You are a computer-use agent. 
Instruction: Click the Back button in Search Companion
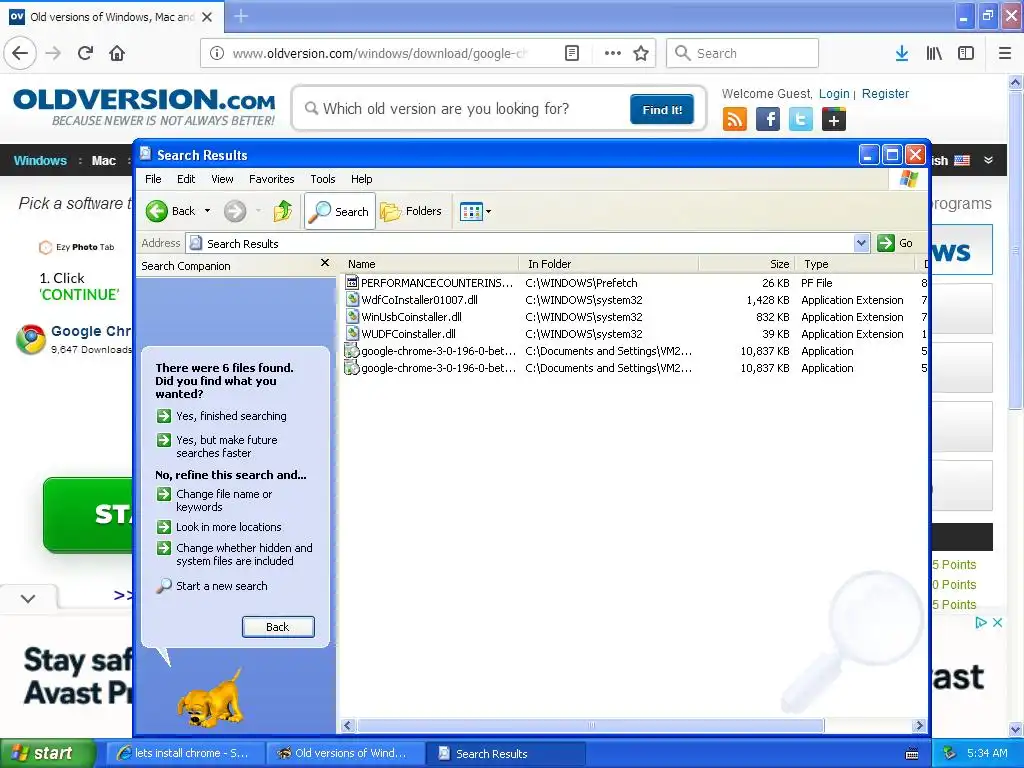[278, 627]
